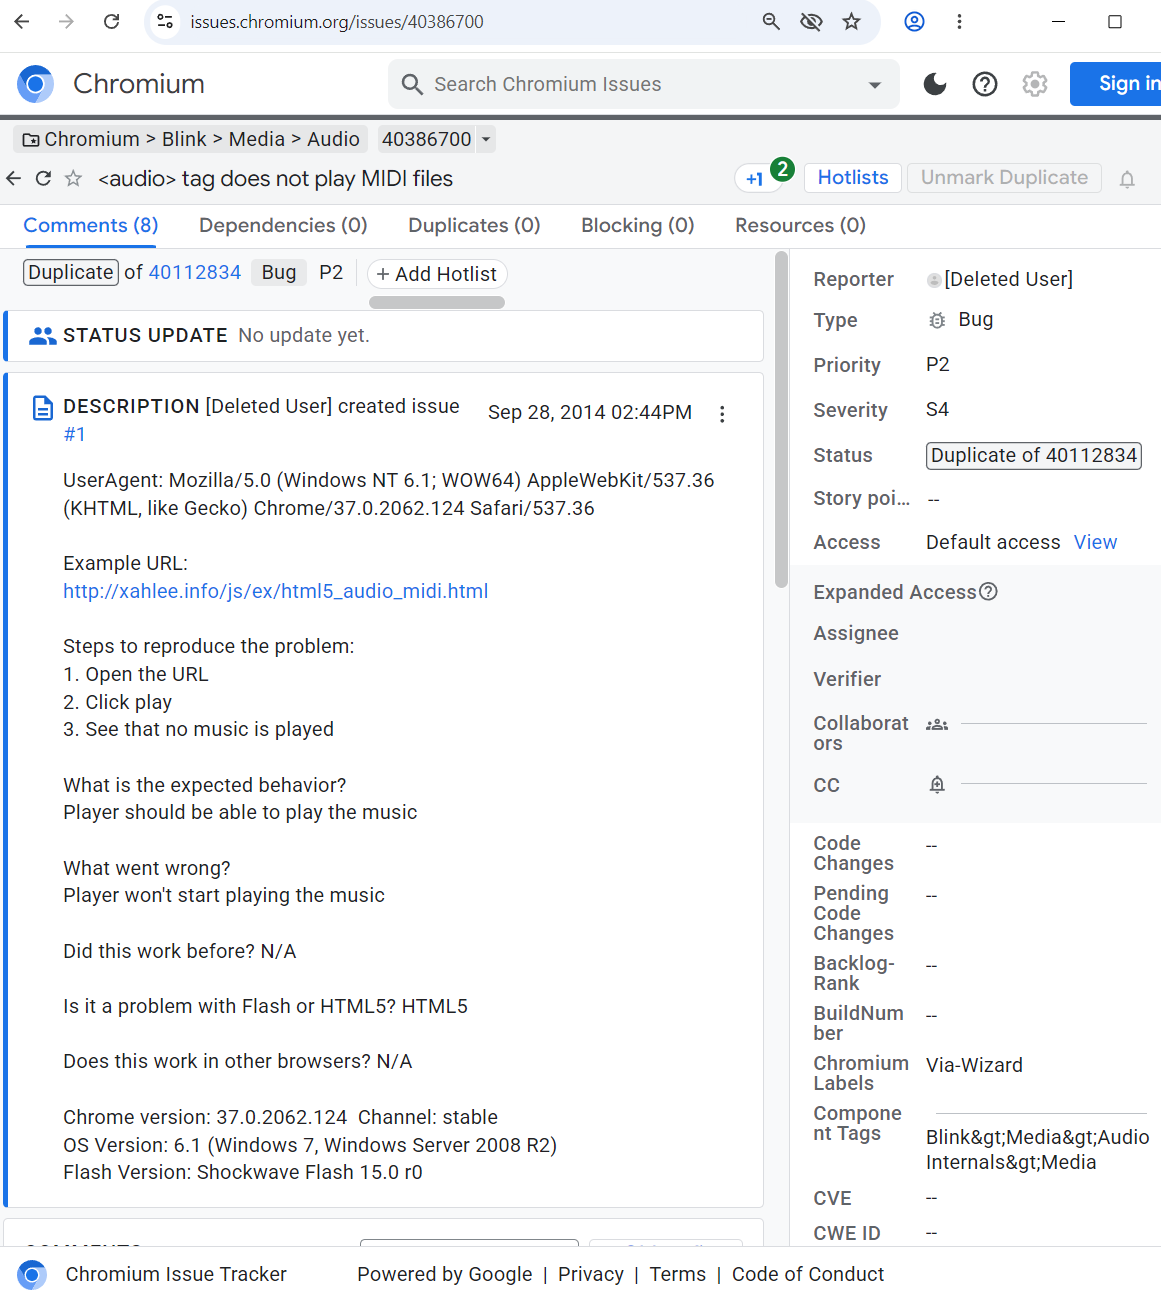
Task: Star the issue beside the title
Action: (73, 178)
